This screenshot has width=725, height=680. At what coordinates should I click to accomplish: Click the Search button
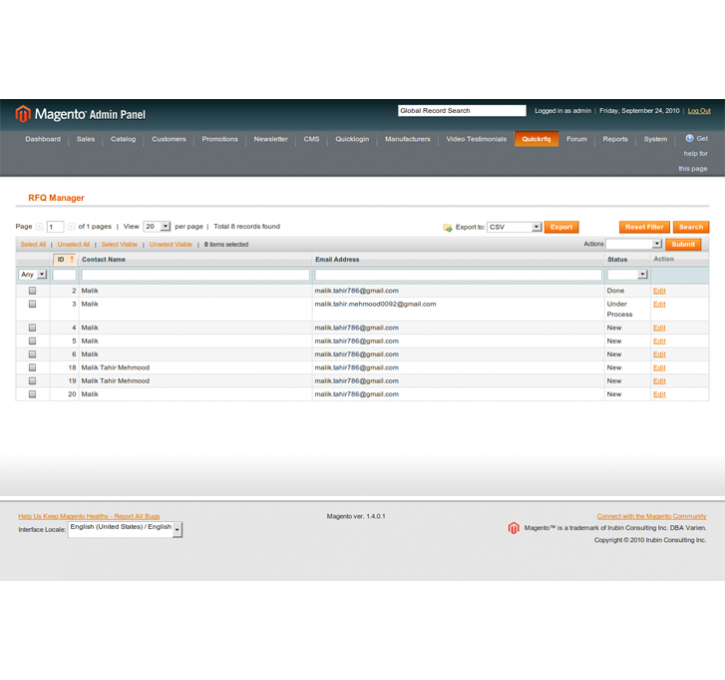click(691, 227)
